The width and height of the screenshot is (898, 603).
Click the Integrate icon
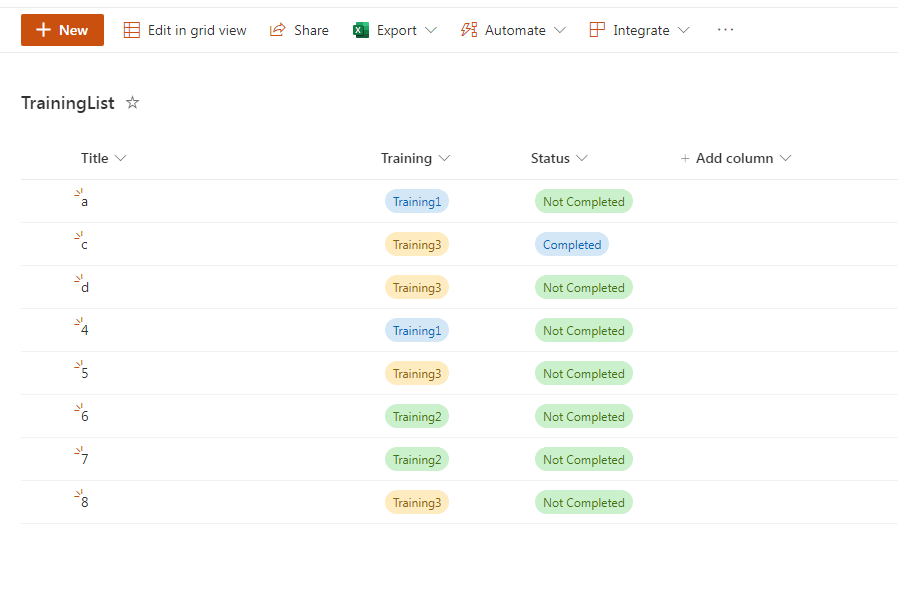[x=597, y=30]
